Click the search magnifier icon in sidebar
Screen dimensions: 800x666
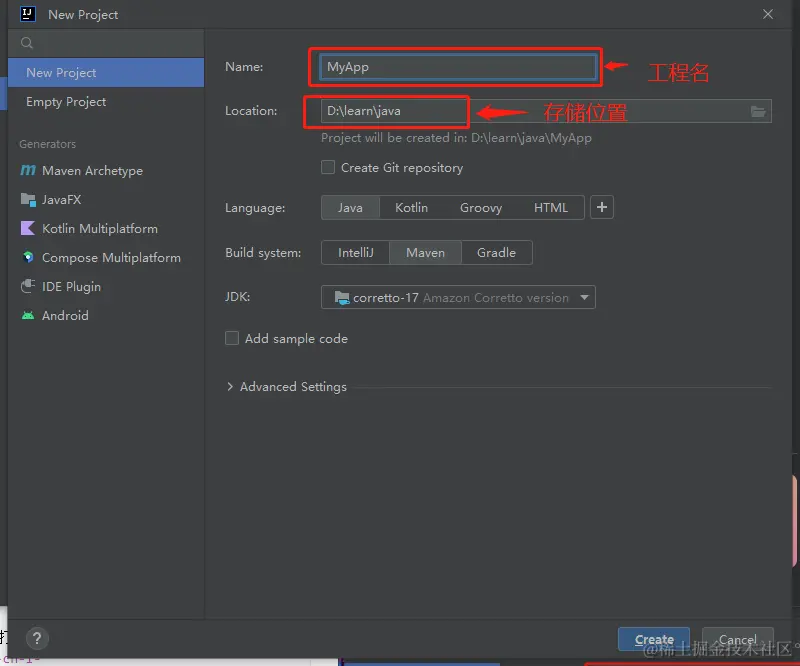click(x=27, y=43)
